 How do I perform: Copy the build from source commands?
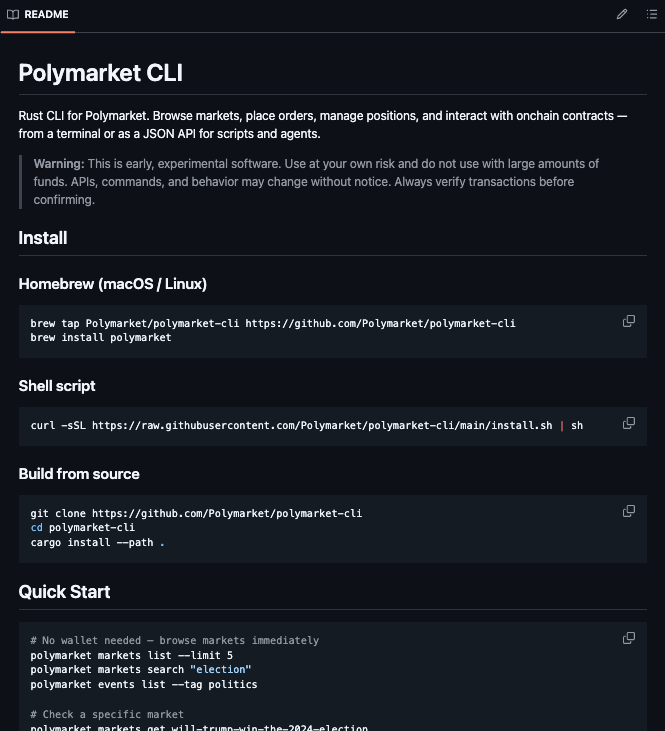coord(629,511)
